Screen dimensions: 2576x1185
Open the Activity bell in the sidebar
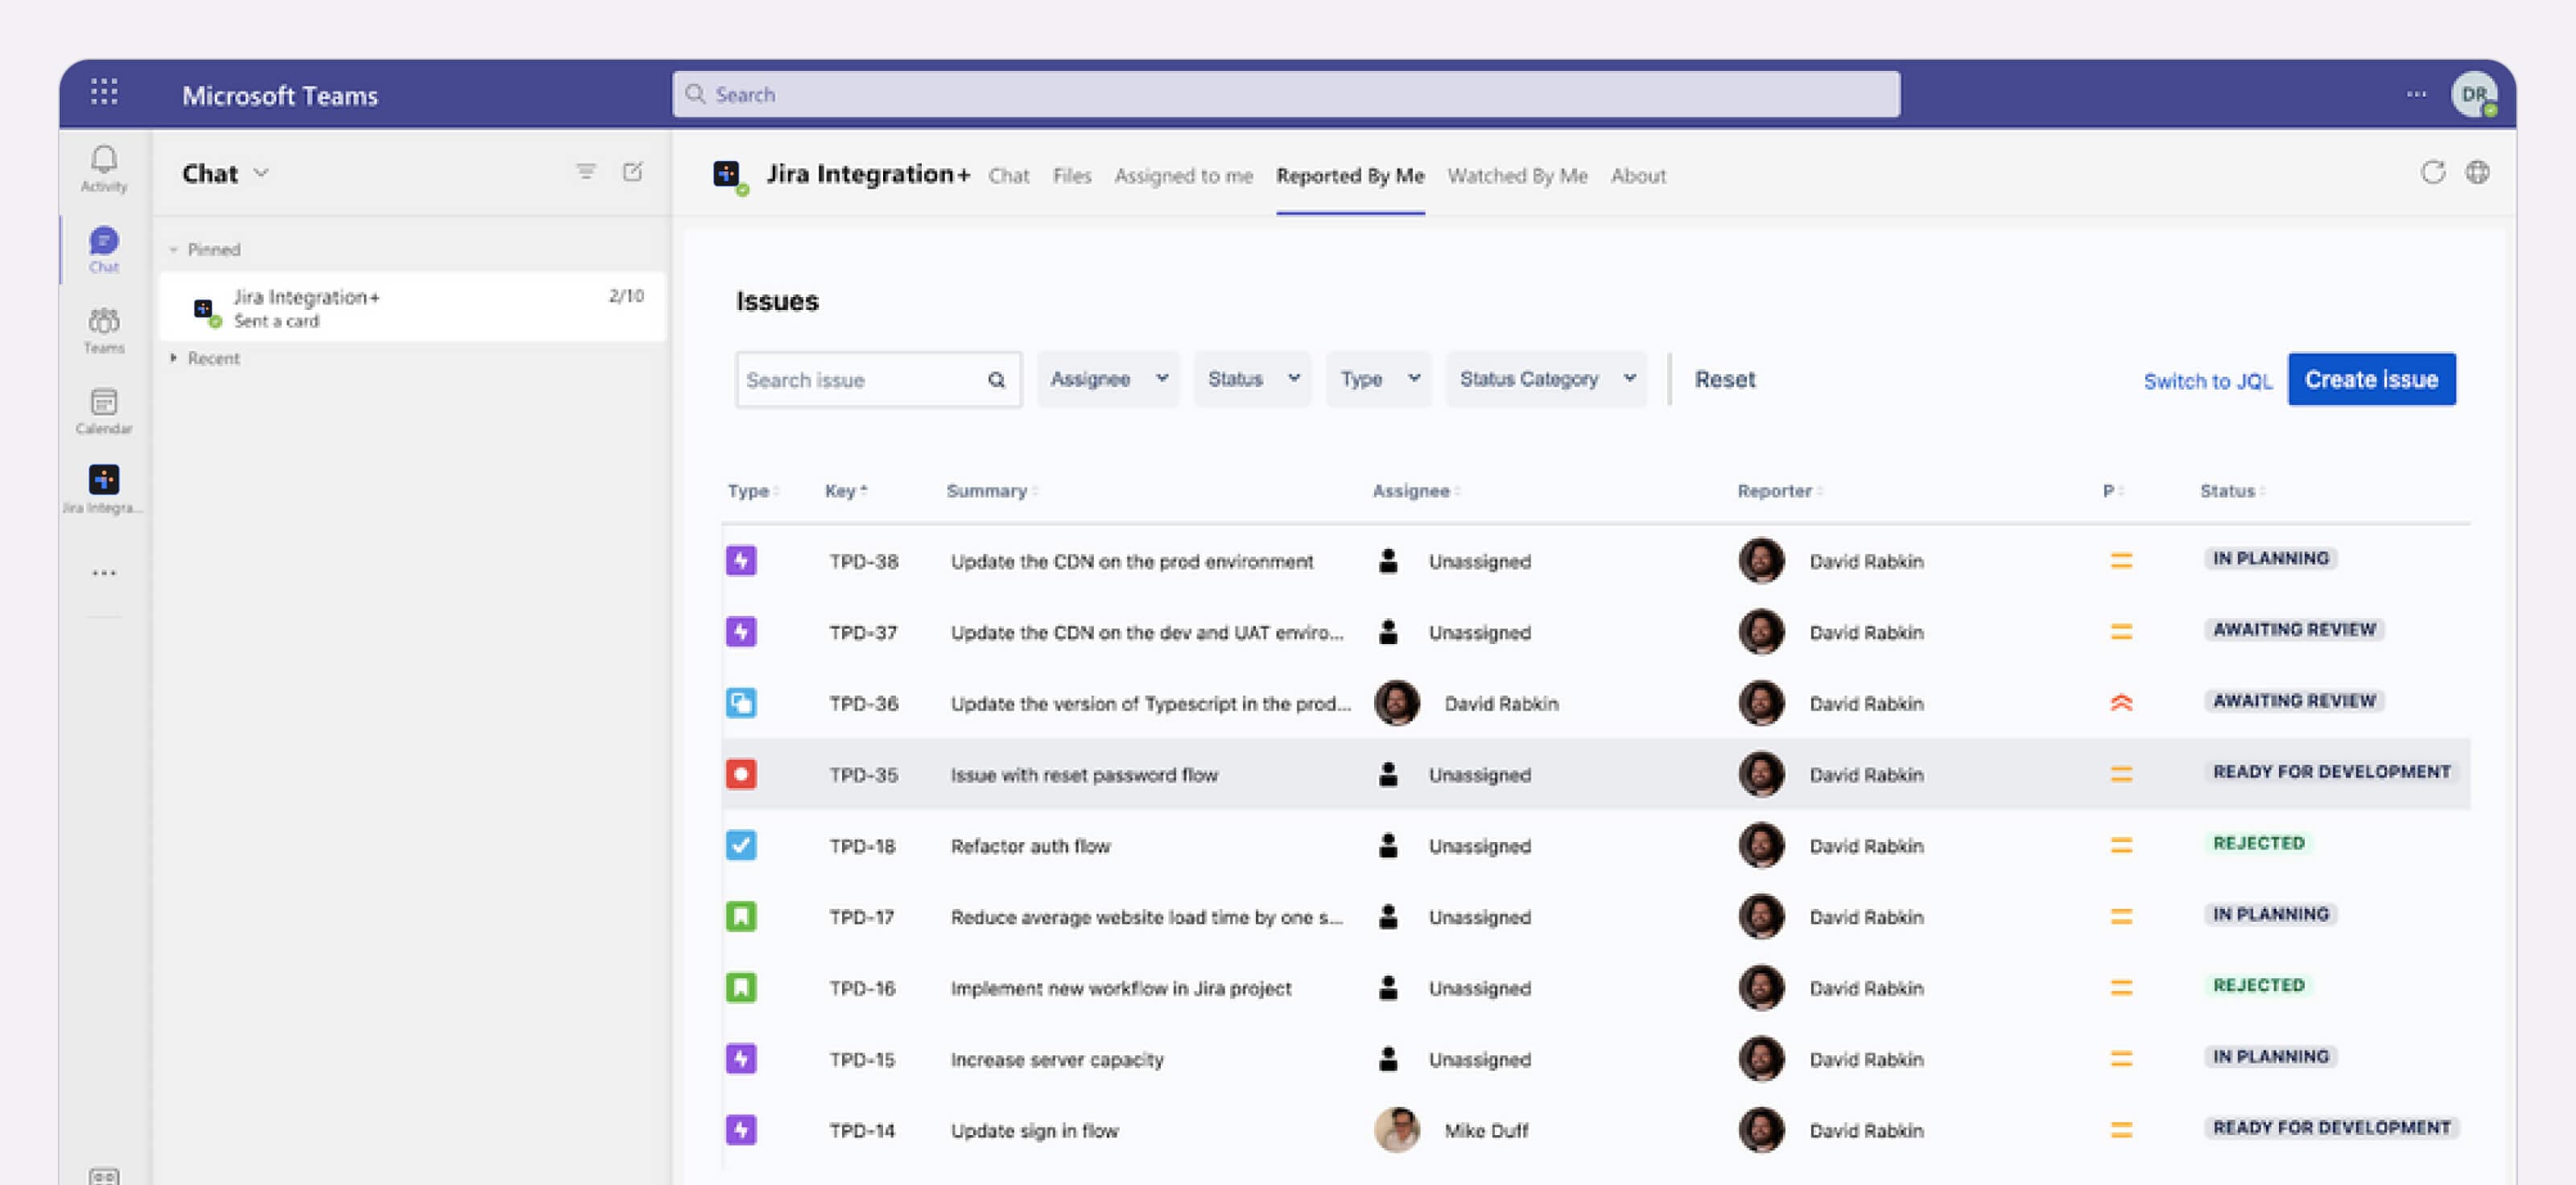tap(104, 168)
